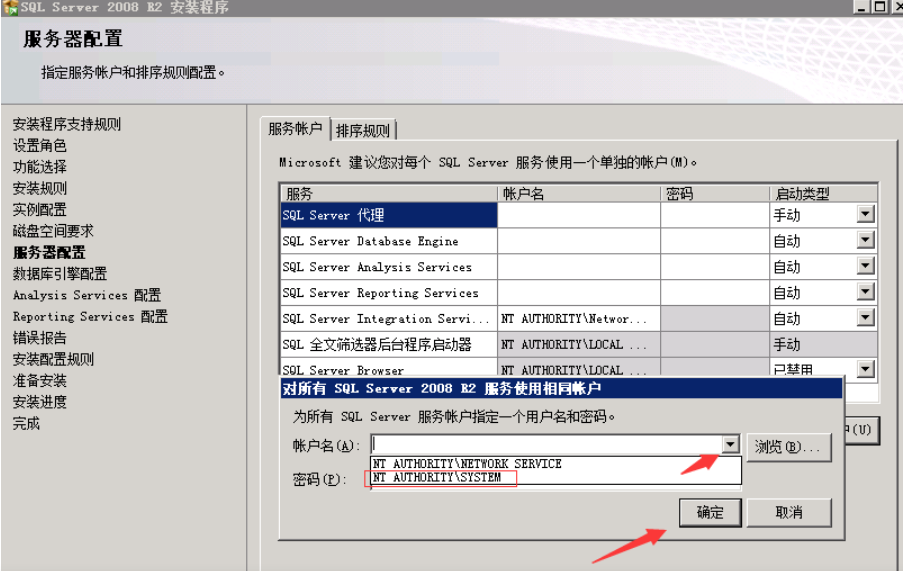This screenshot has width=903, height=571.
Task: Click the 启动类型 column header
Action: click(823, 193)
